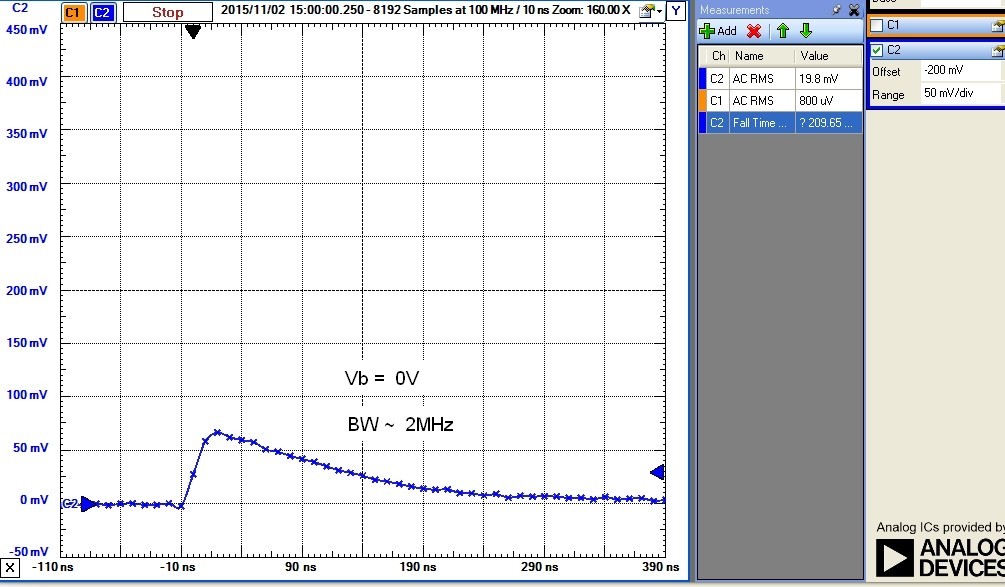This screenshot has width=1005, height=587.
Task: Click the green Add measurement plus icon
Action: click(706, 31)
